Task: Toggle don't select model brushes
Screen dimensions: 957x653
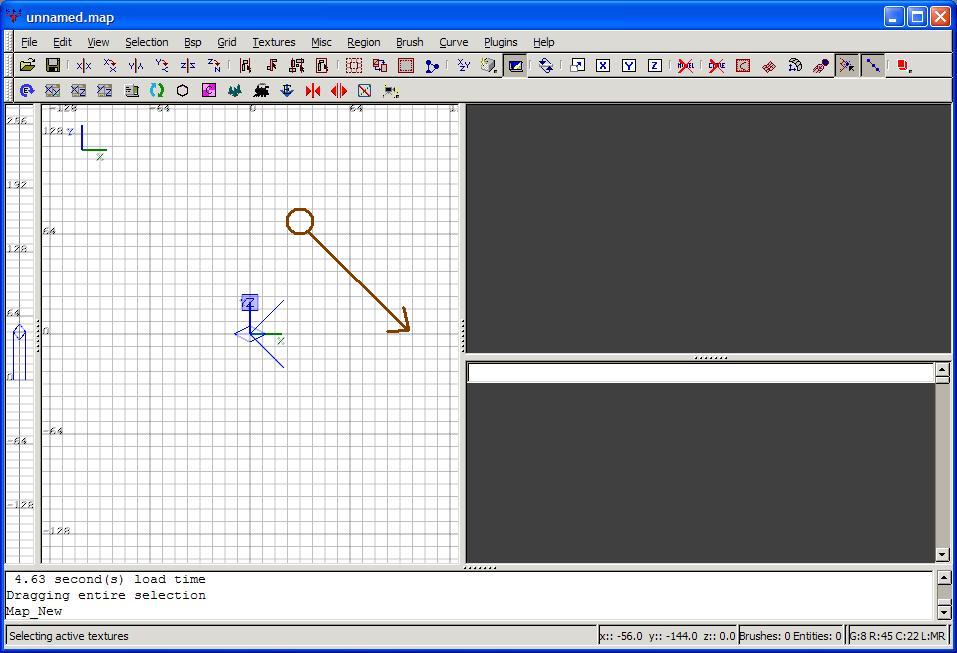Action: (685, 65)
